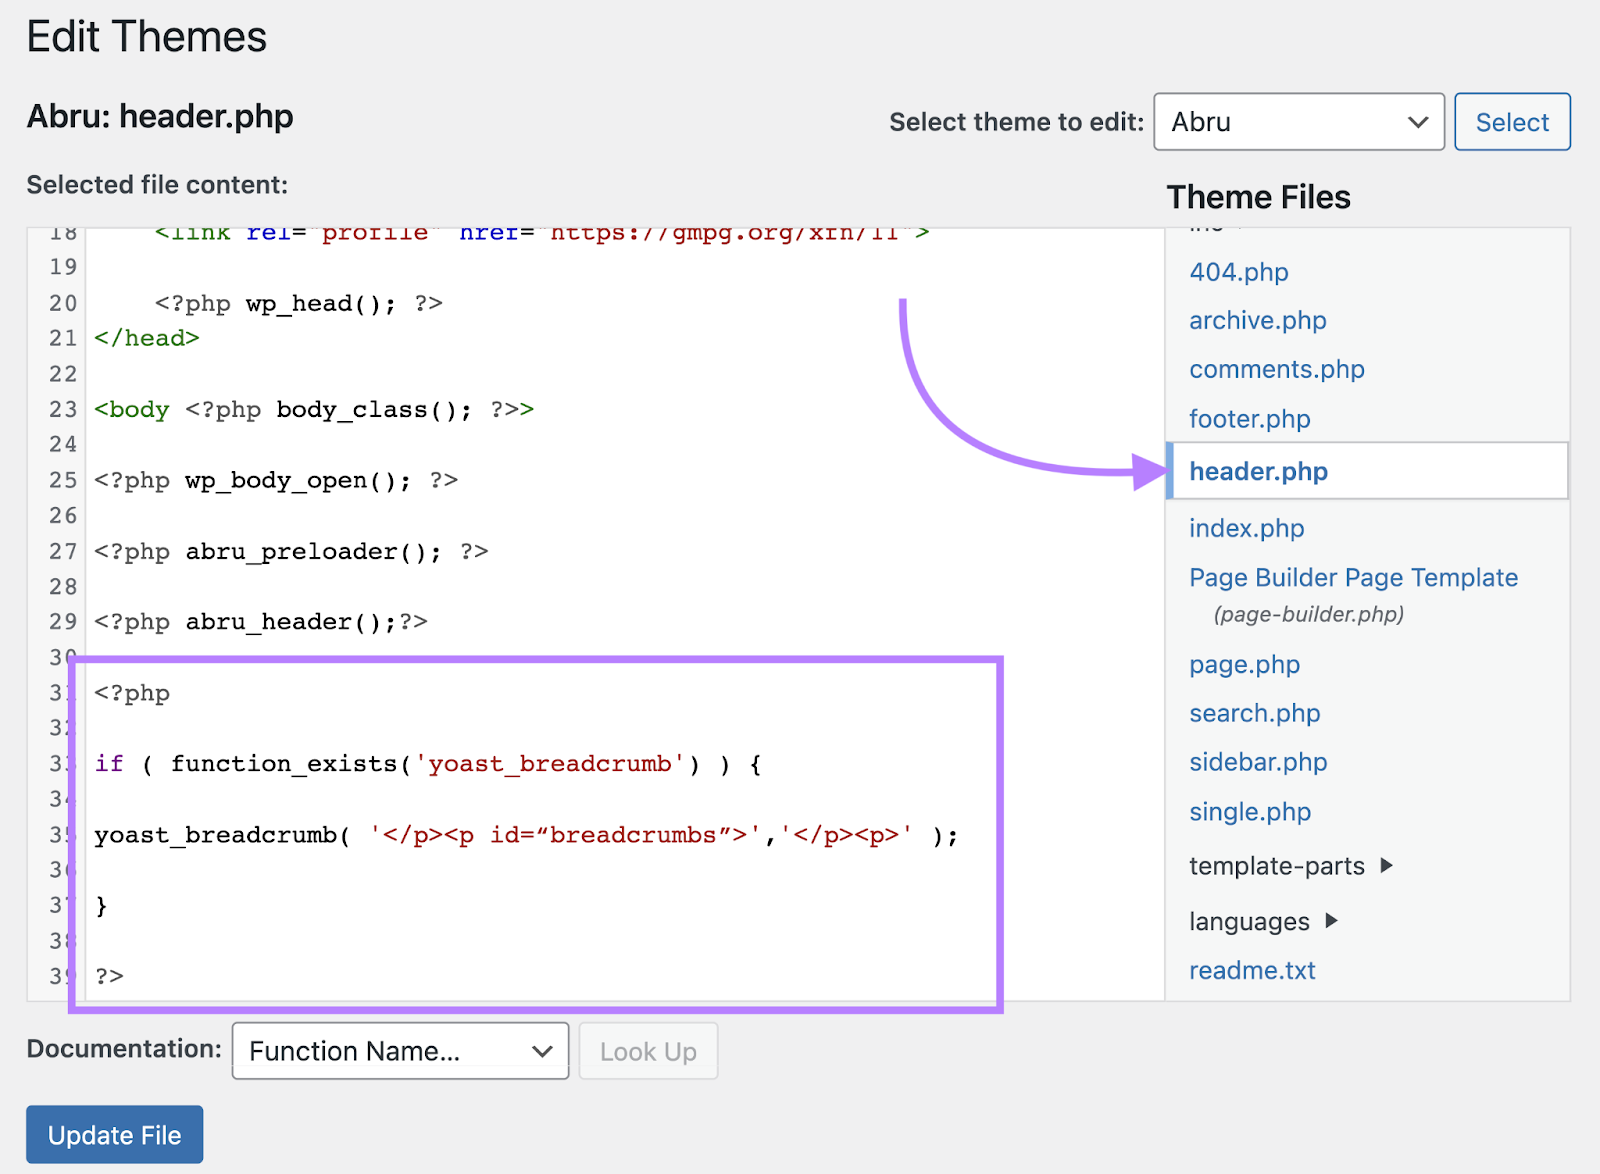The image size is (1600, 1174).
Task: Click the yoast_breadcrumb( call line
Action: pos(526,835)
